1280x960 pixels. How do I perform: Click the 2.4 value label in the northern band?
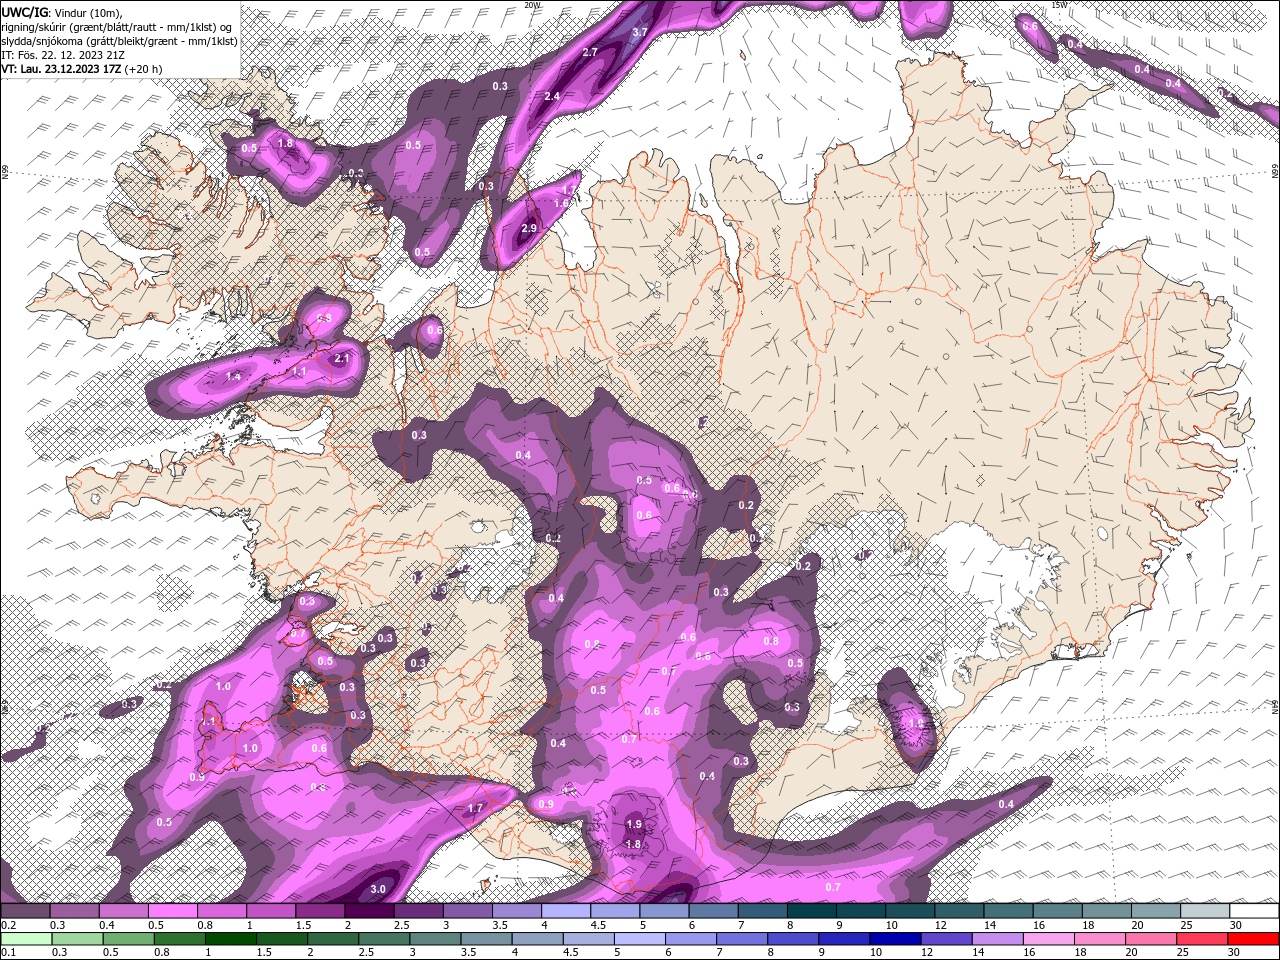click(552, 96)
